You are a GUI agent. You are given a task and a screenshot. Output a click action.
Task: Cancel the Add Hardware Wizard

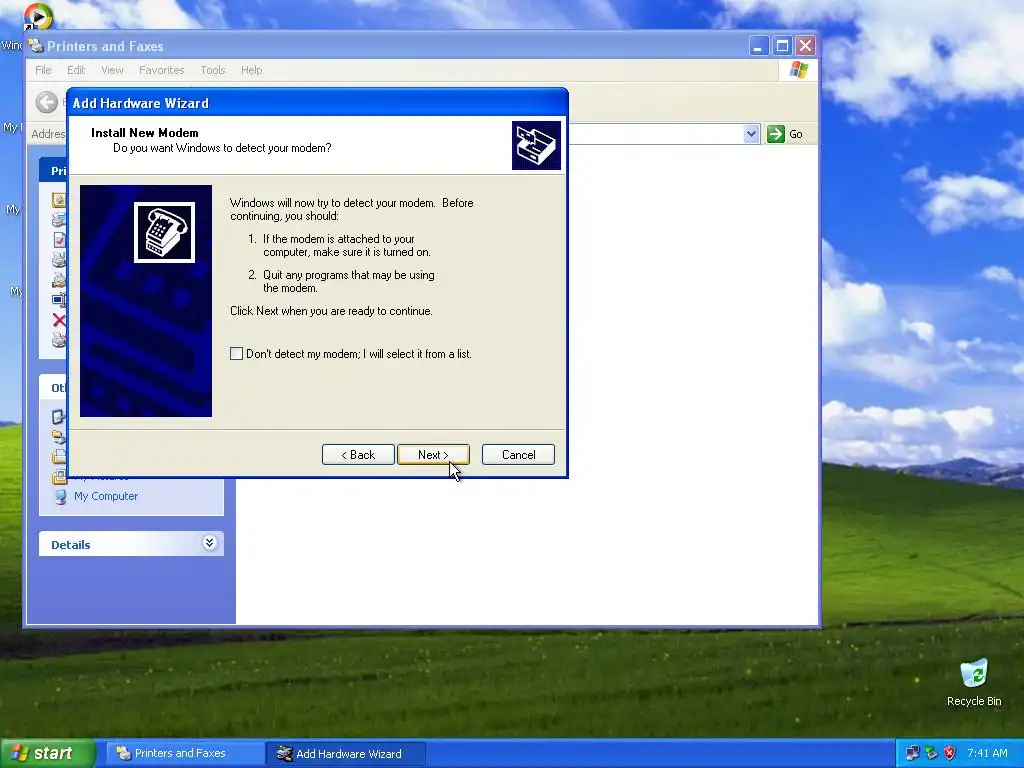point(518,455)
